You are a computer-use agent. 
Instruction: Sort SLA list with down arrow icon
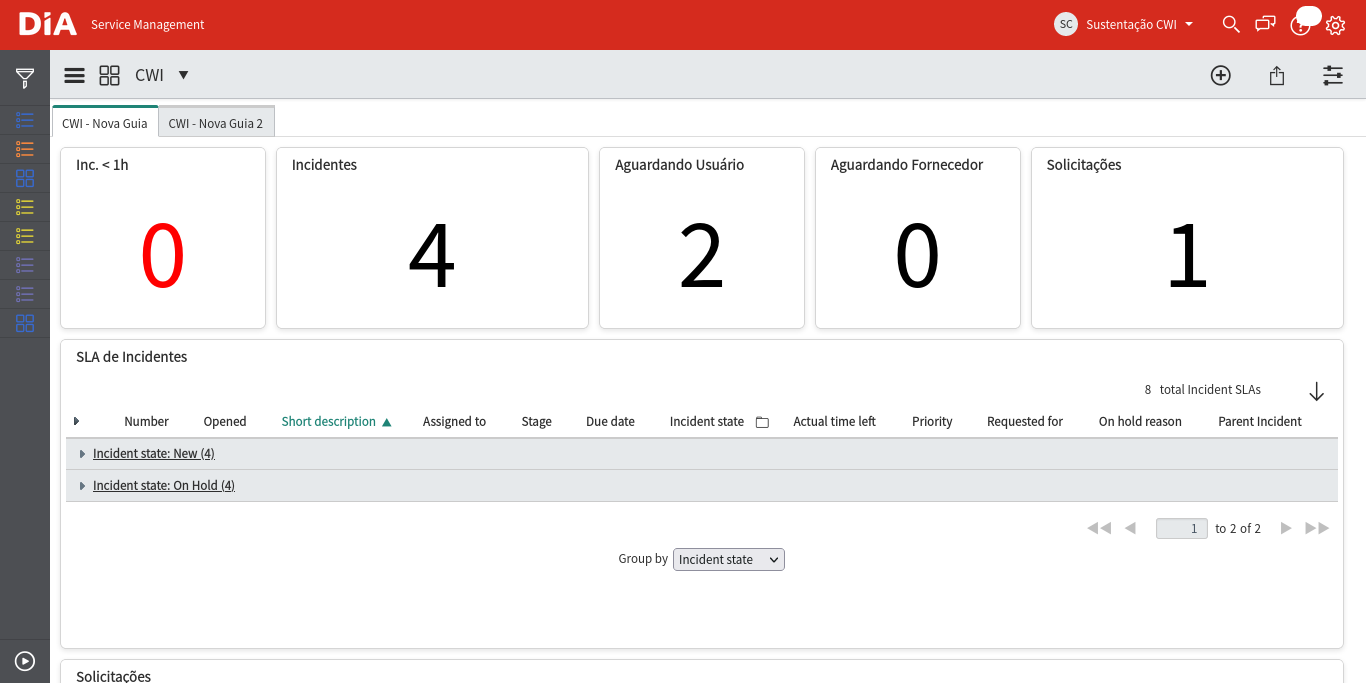tap(1316, 391)
